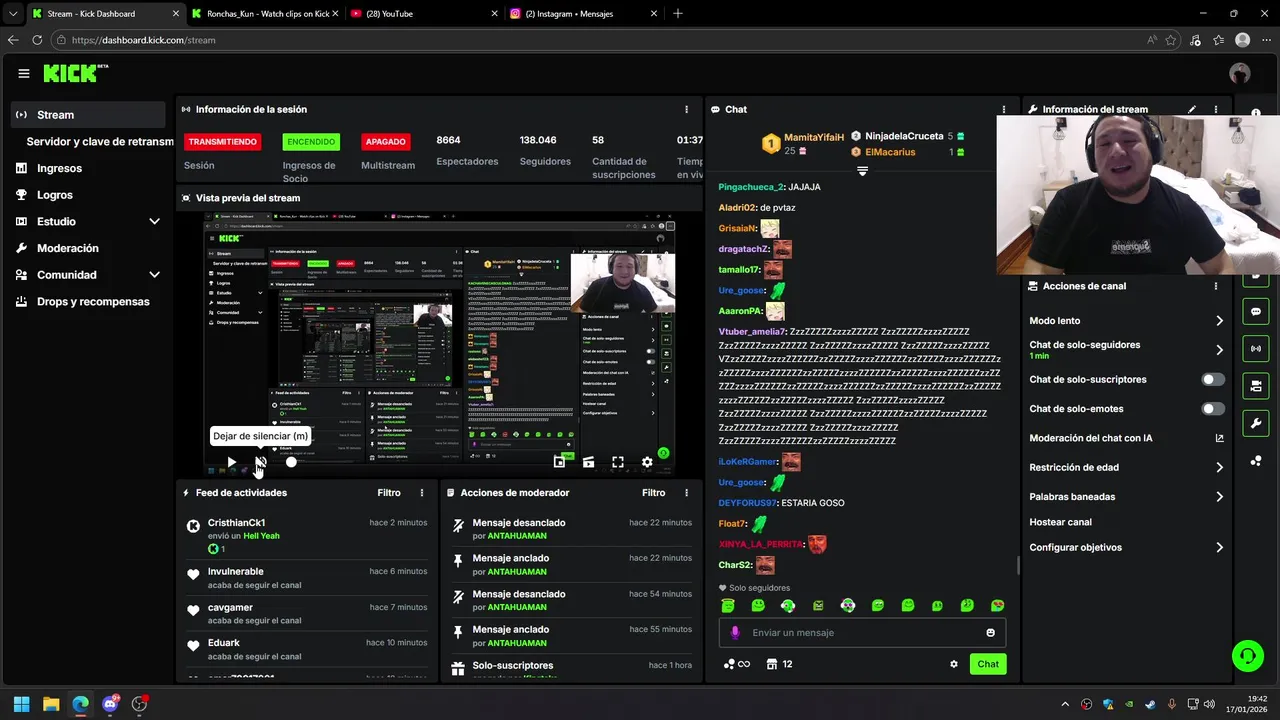Image resolution: width=1280 pixels, height=720 pixels.
Task: Switch to YouTube browser tab
Action: point(424,14)
